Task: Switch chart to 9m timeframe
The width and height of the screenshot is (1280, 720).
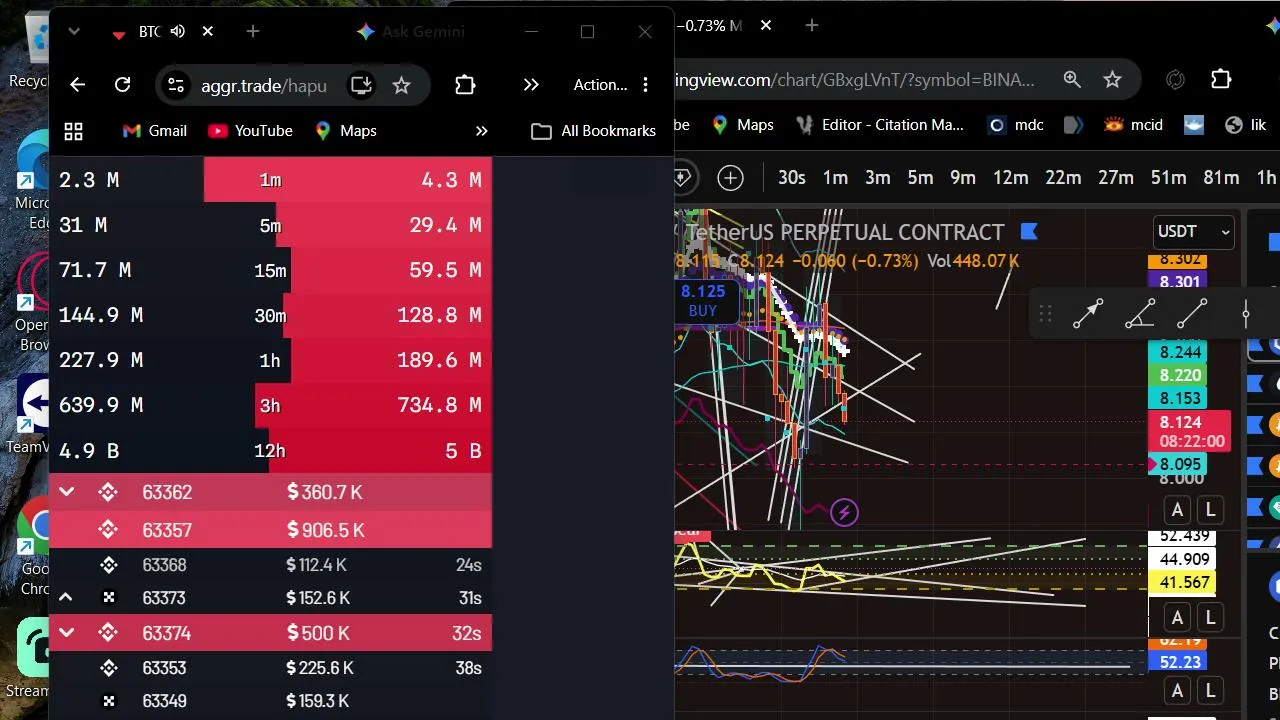Action: tap(963, 178)
